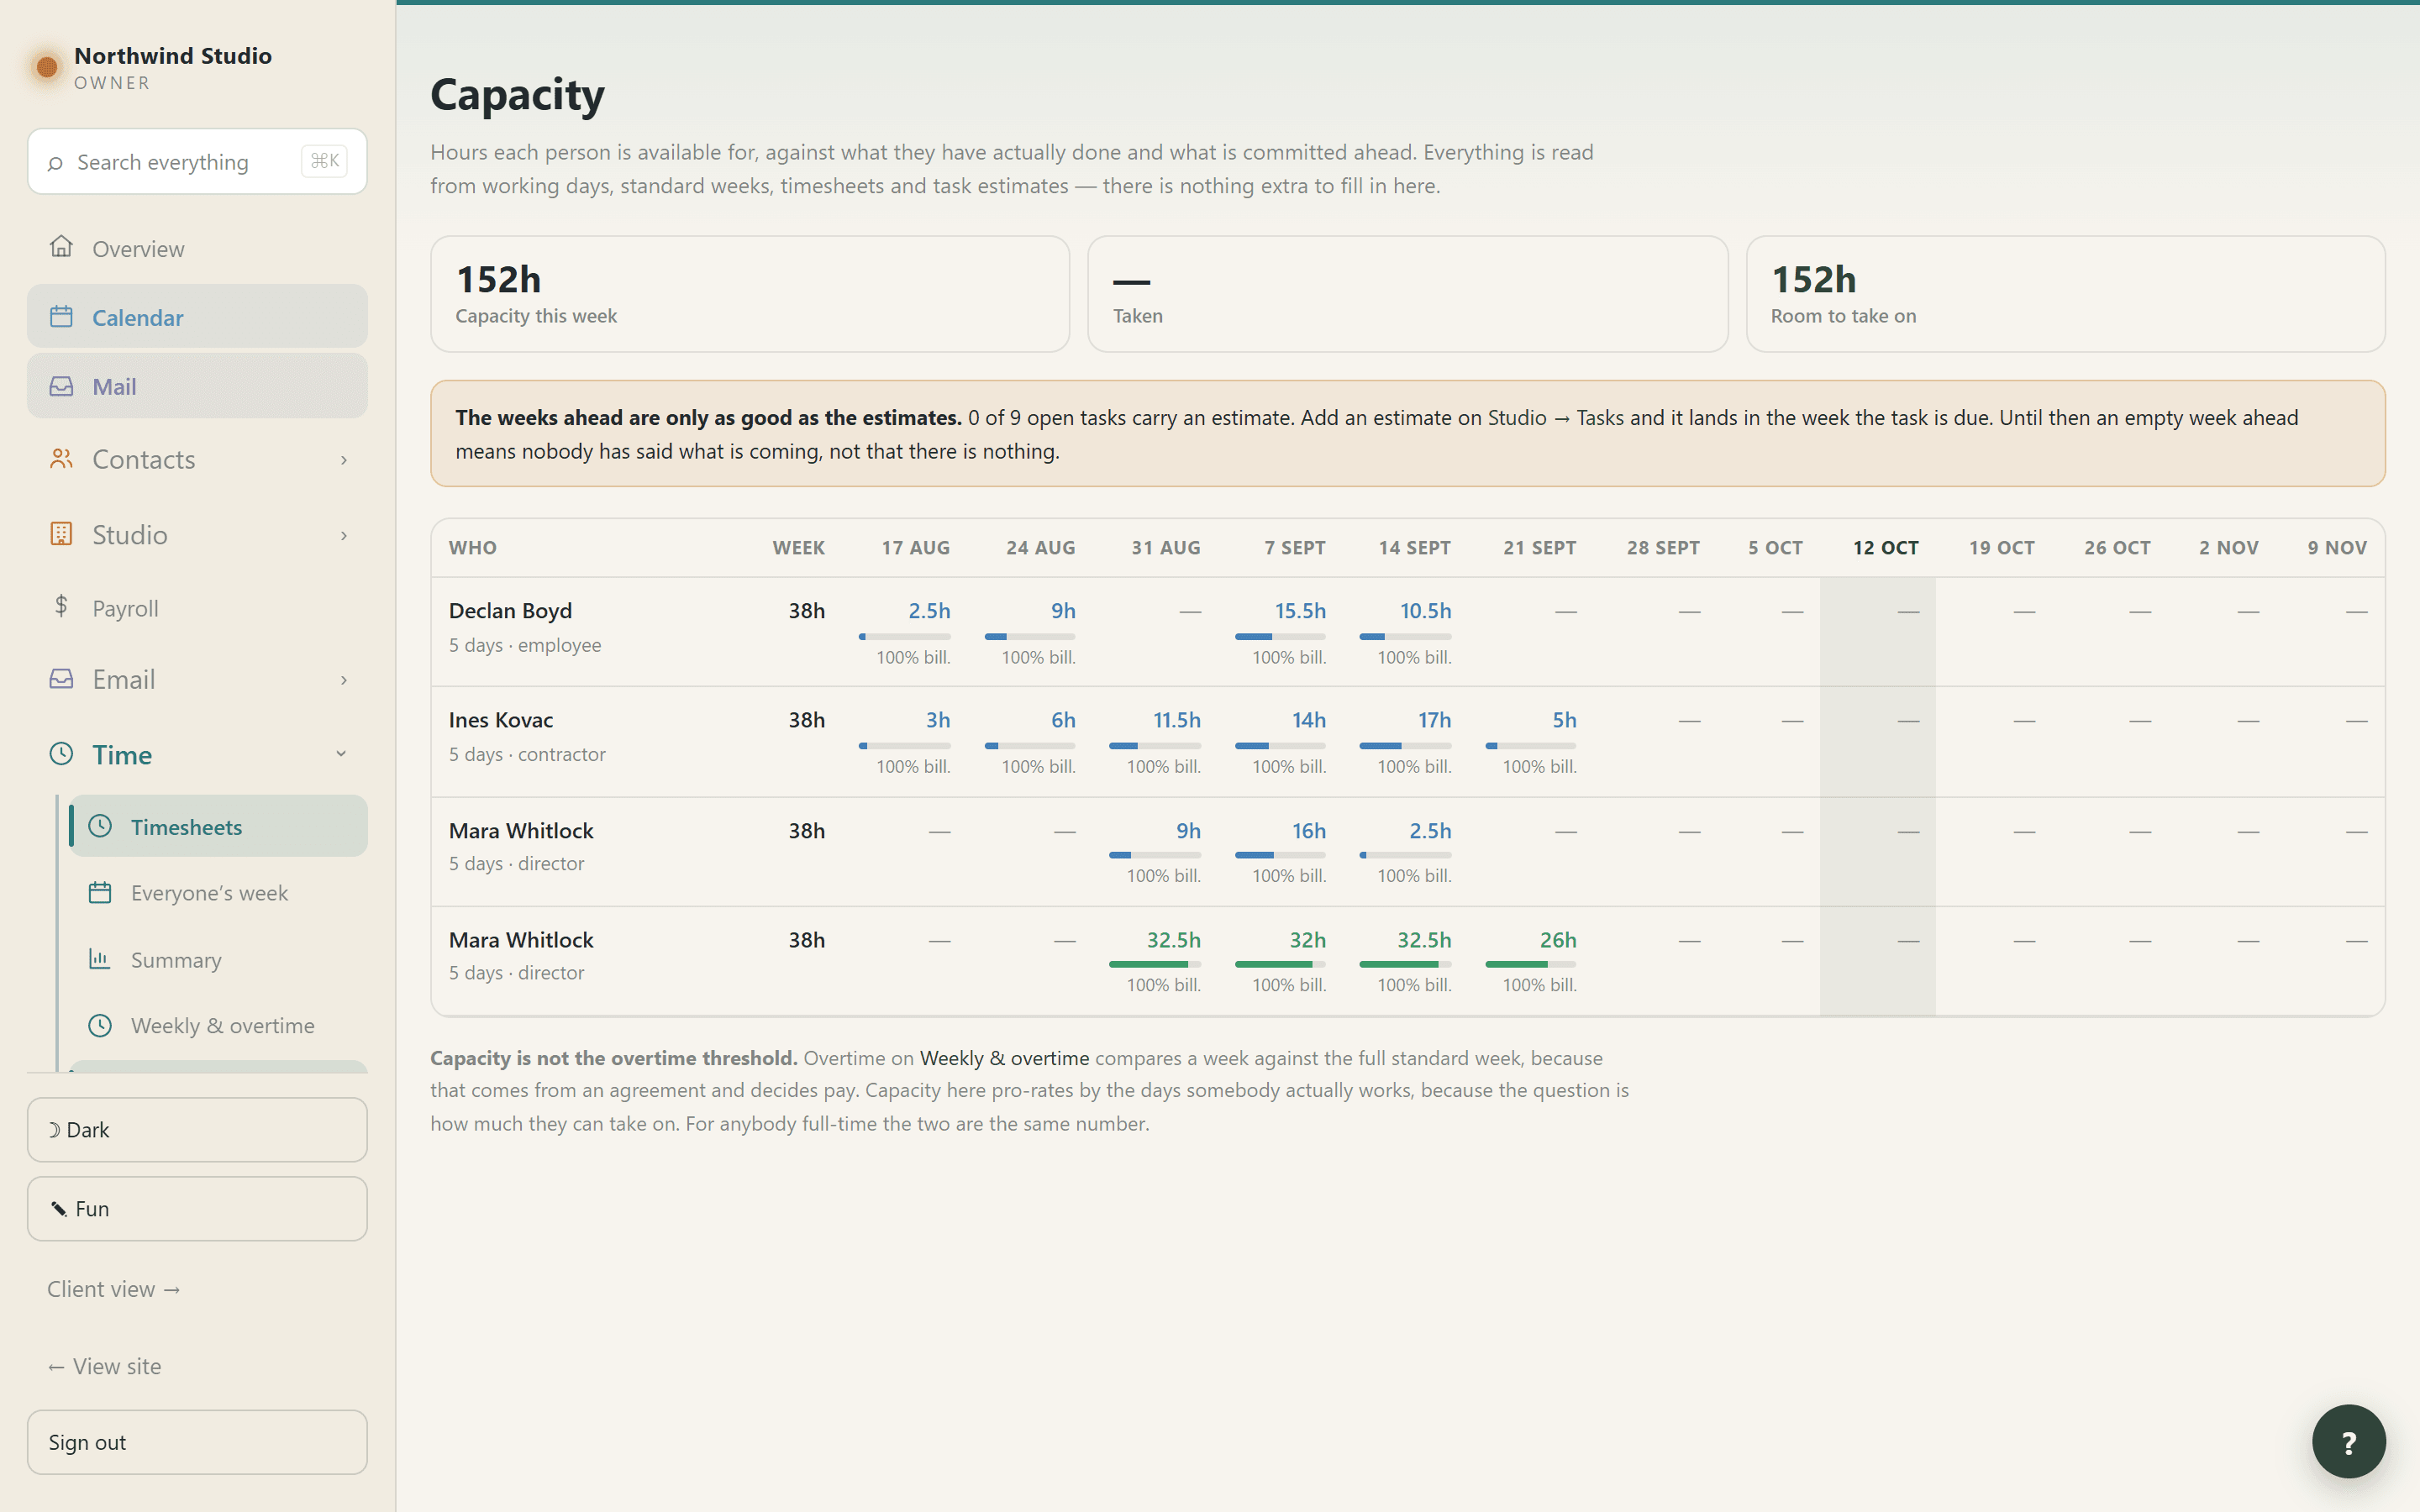Click the Sign out button

tap(197, 1442)
